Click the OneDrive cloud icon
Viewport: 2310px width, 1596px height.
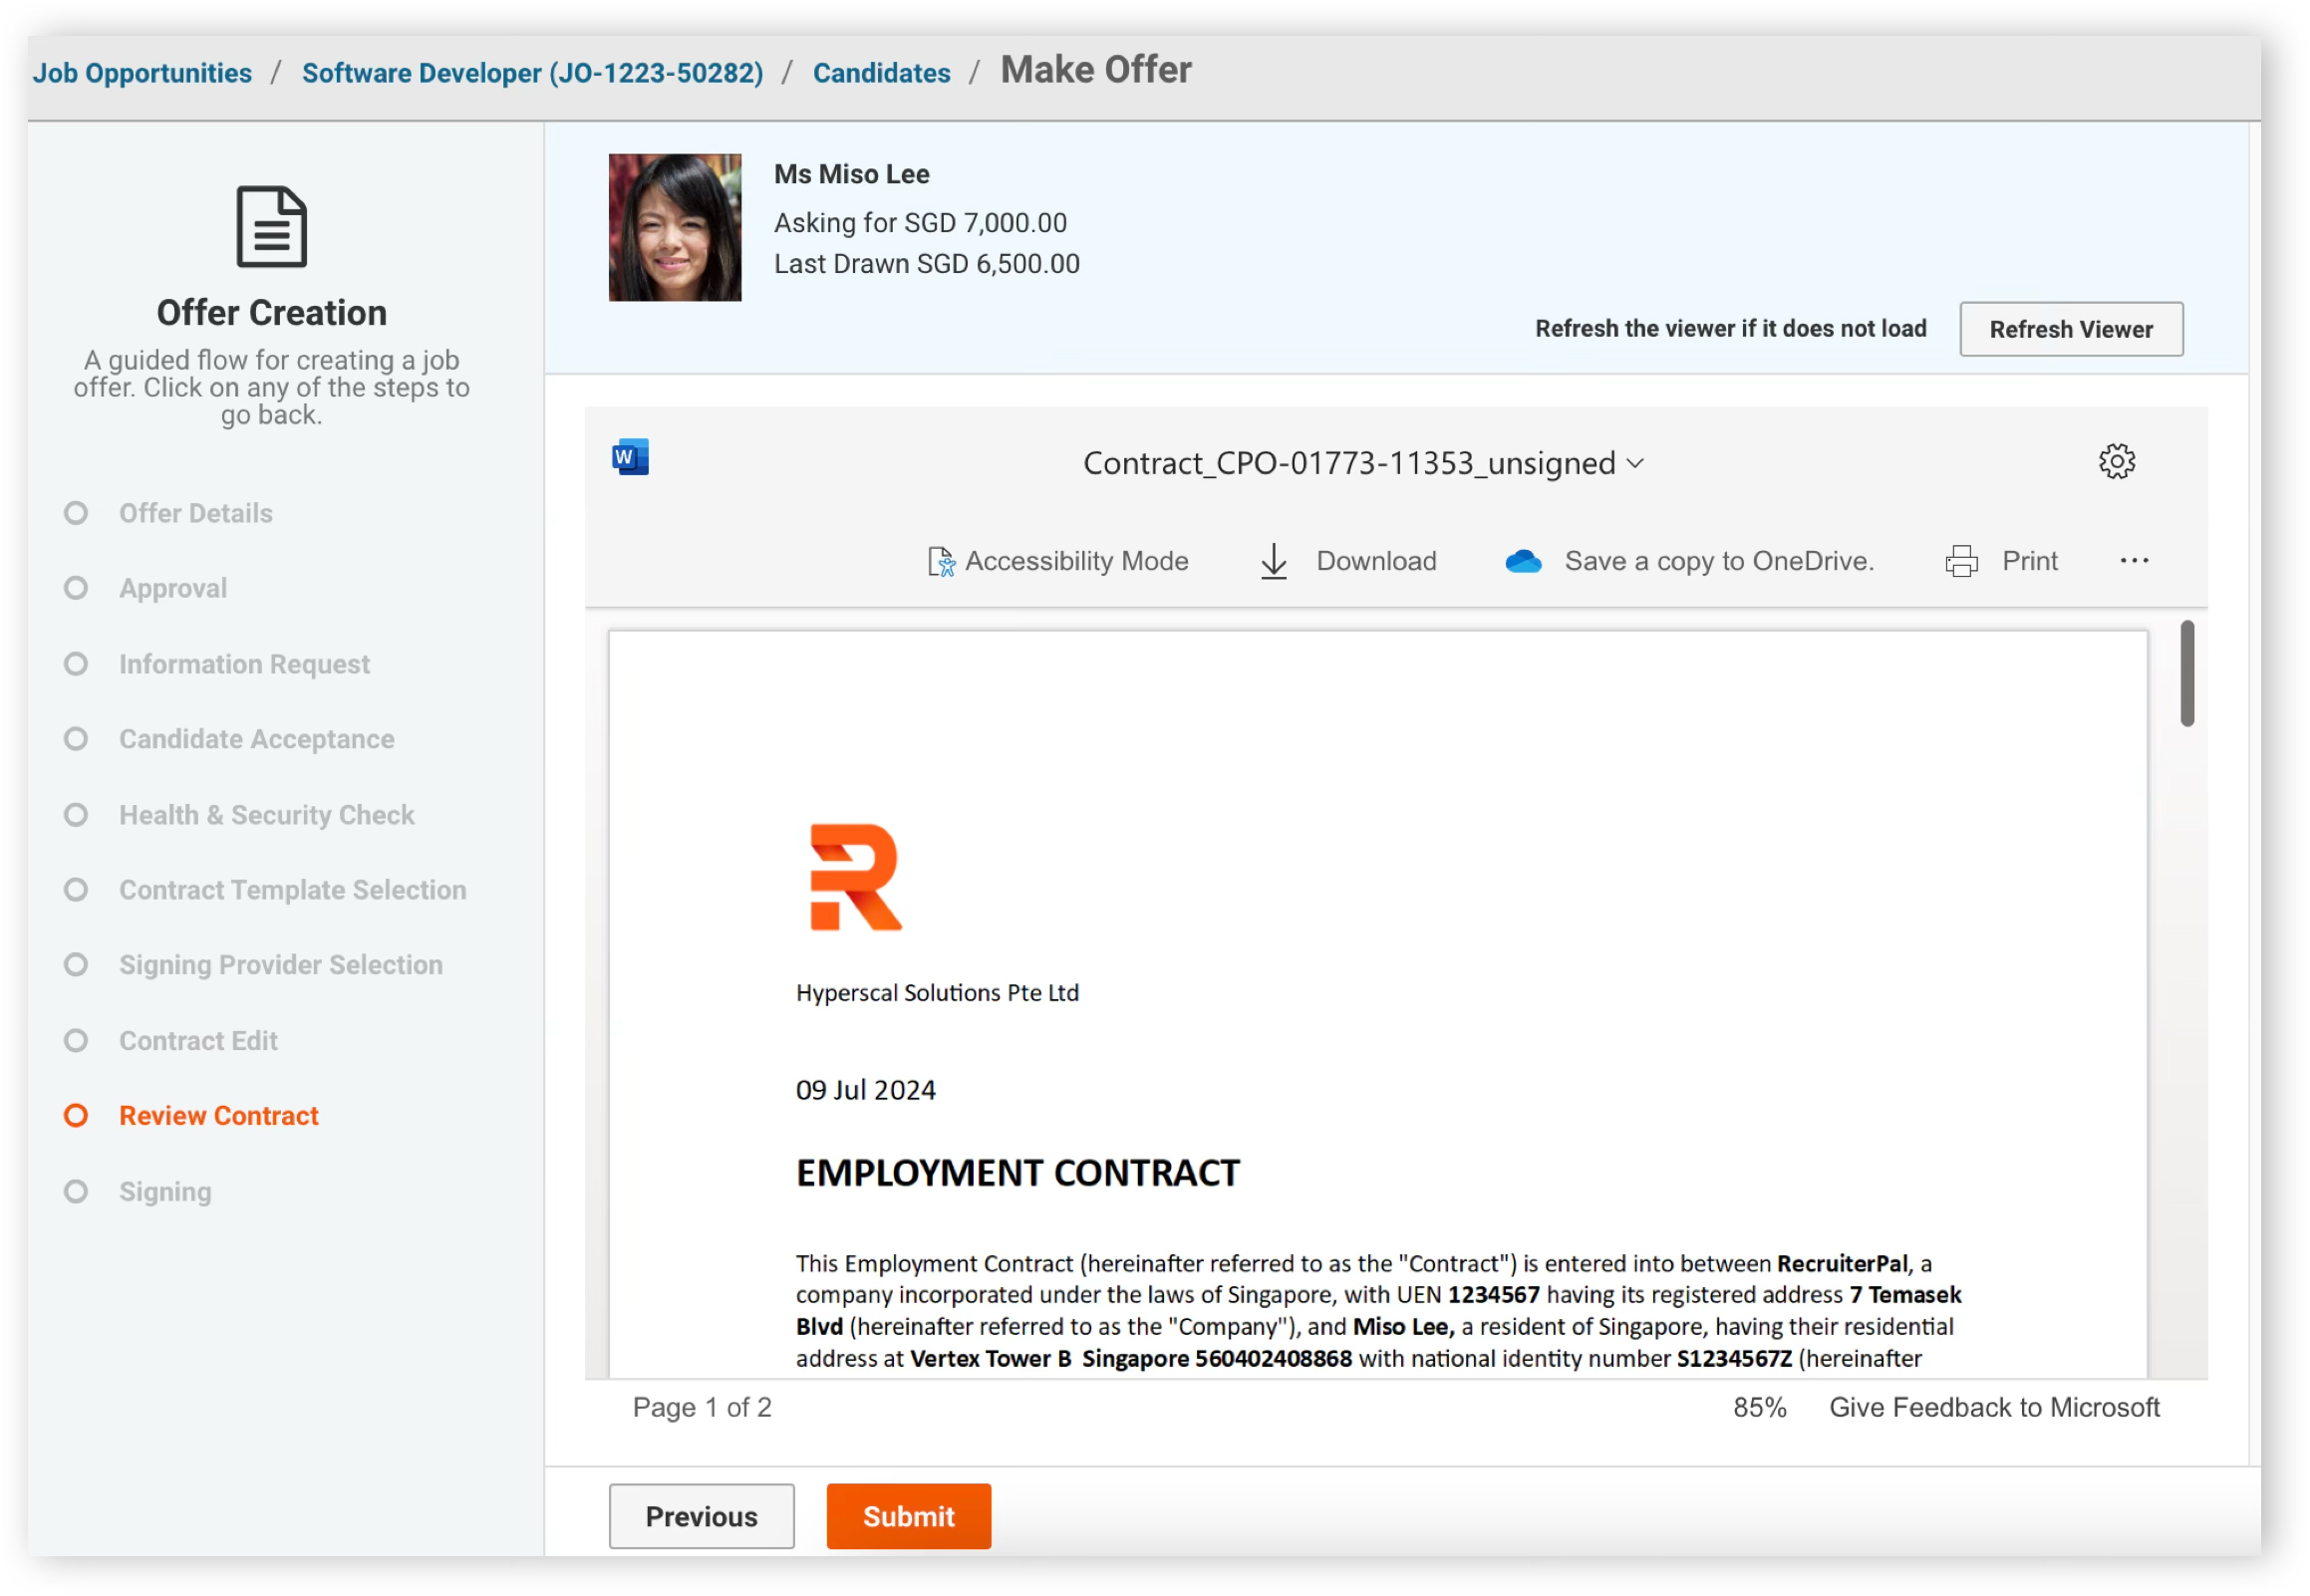pos(1523,562)
